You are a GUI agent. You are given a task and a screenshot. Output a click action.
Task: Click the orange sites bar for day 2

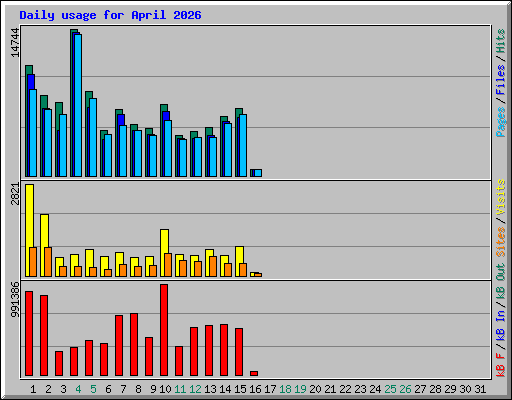48,262
